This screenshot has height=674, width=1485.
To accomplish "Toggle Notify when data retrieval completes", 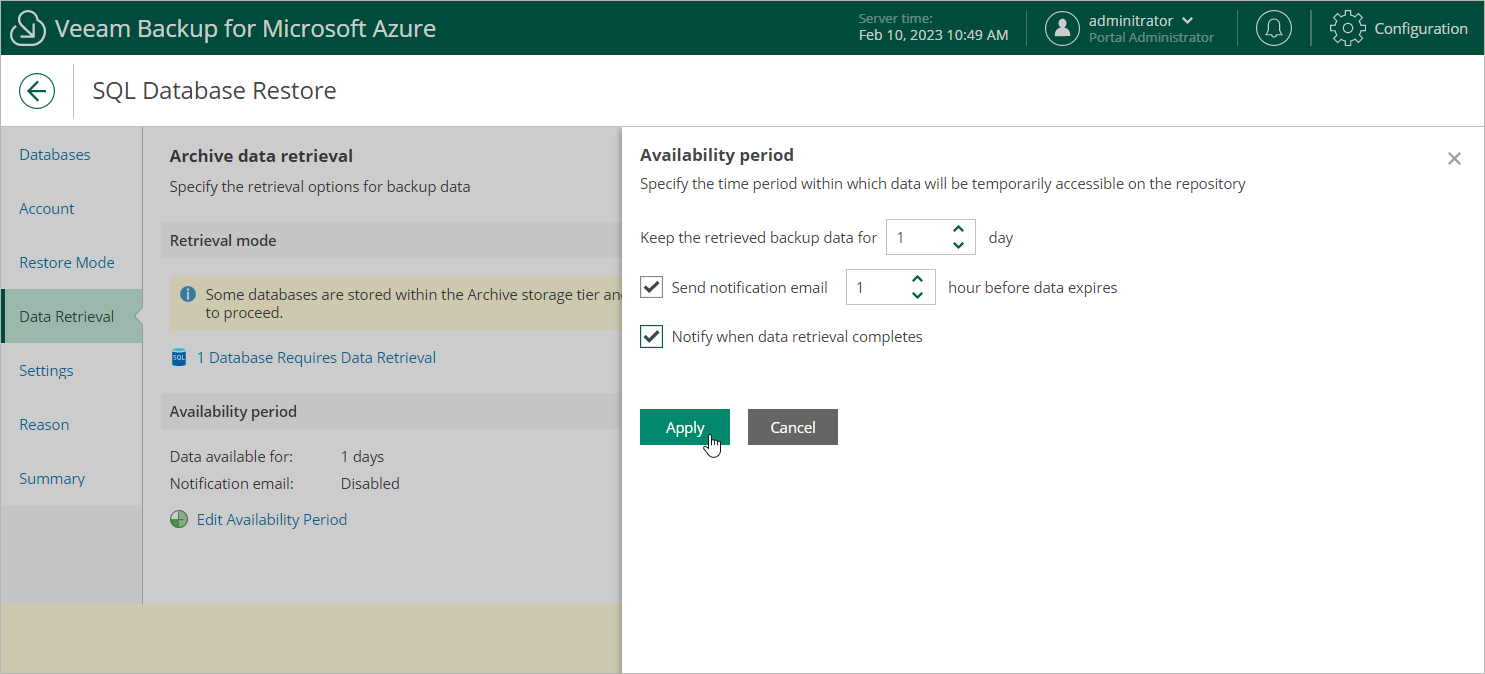I will point(652,337).
